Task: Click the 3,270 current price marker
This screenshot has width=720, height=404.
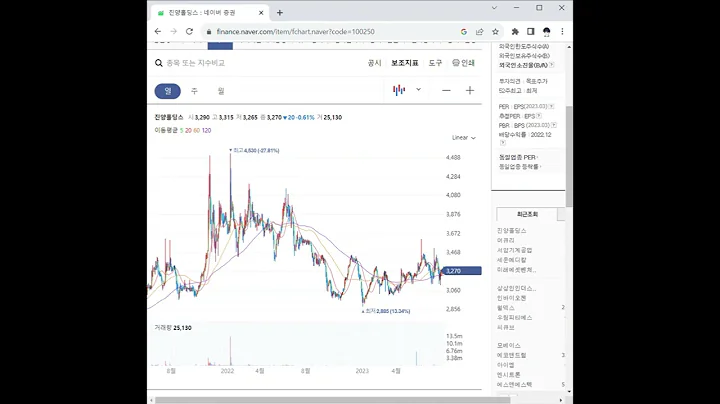Action: [462, 271]
